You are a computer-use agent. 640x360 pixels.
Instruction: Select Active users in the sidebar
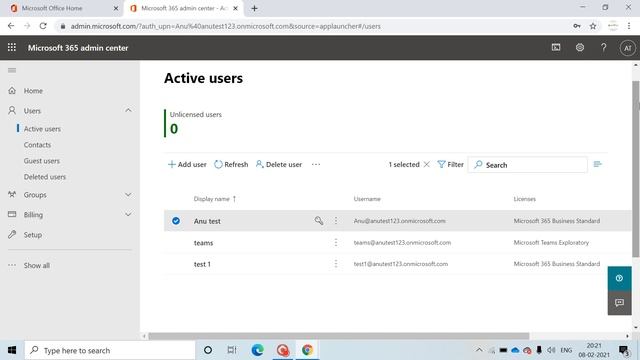42,129
